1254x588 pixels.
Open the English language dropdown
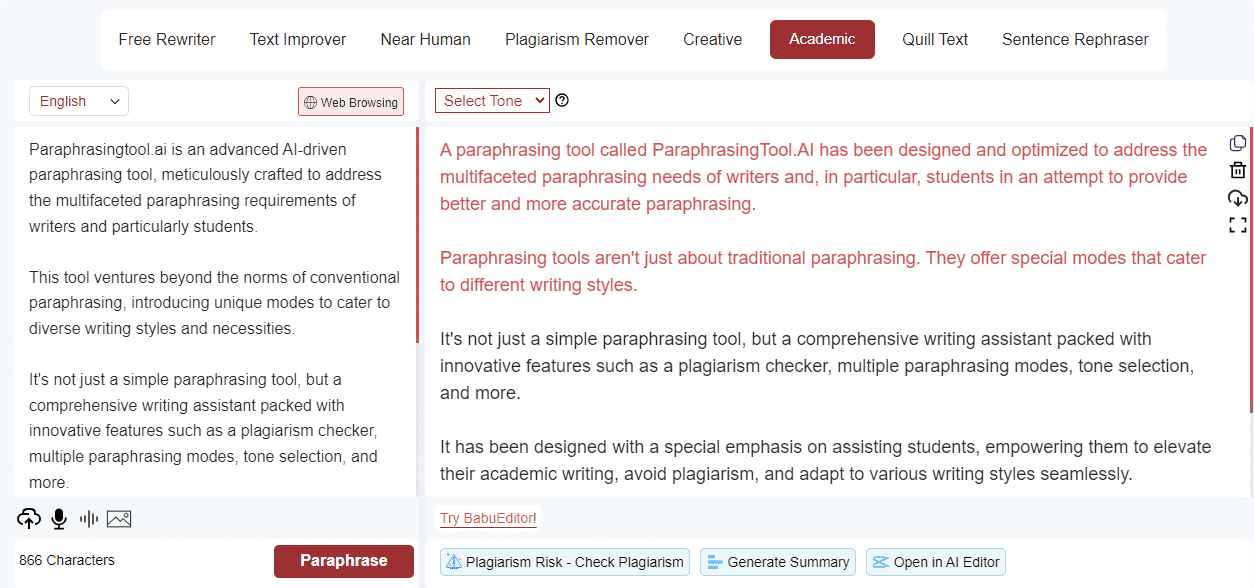79,101
